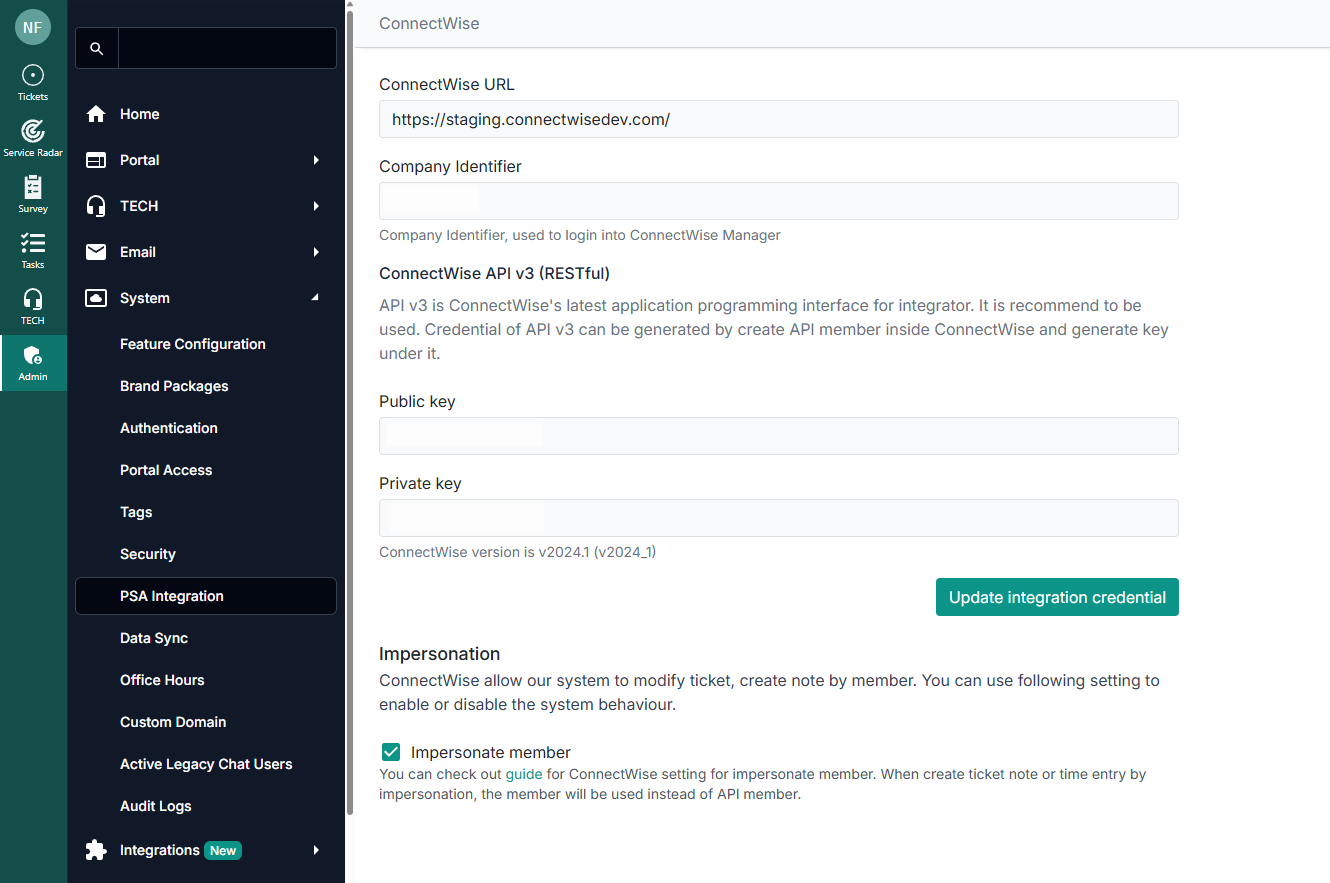The width and height of the screenshot is (1330, 883).
Task: Select Data Sync in System menu
Action: (x=154, y=638)
